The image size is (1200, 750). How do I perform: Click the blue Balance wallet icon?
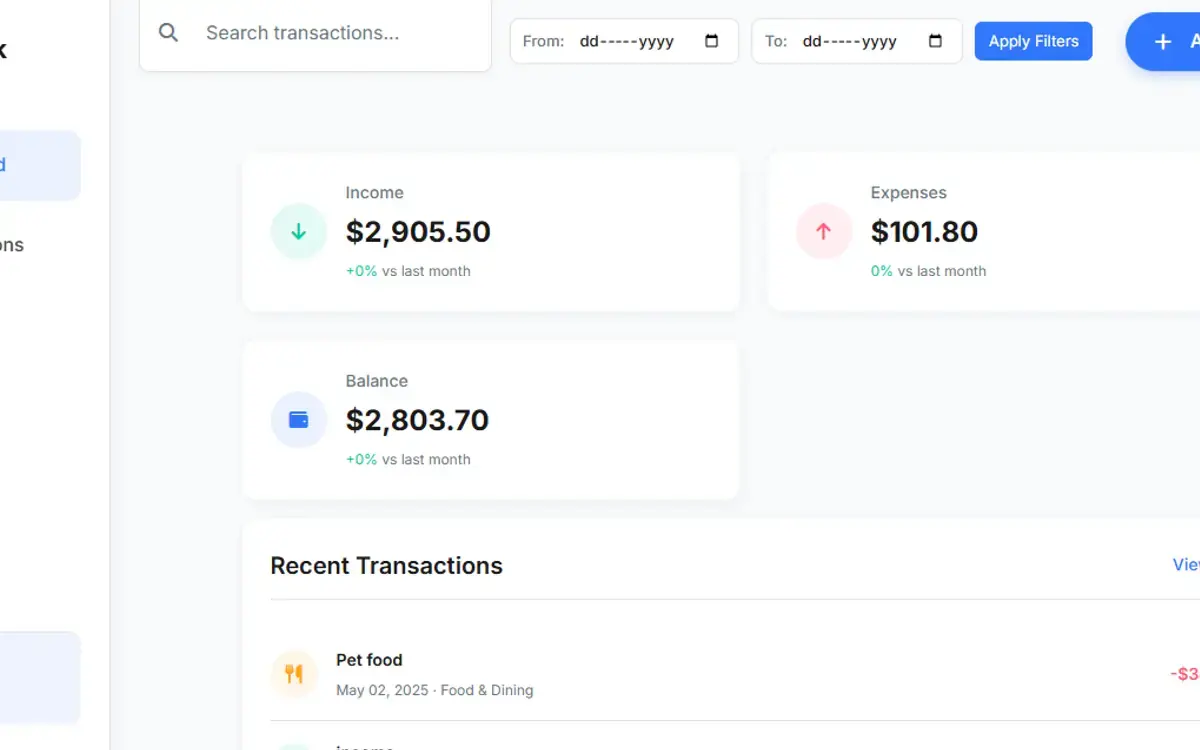[298, 420]
